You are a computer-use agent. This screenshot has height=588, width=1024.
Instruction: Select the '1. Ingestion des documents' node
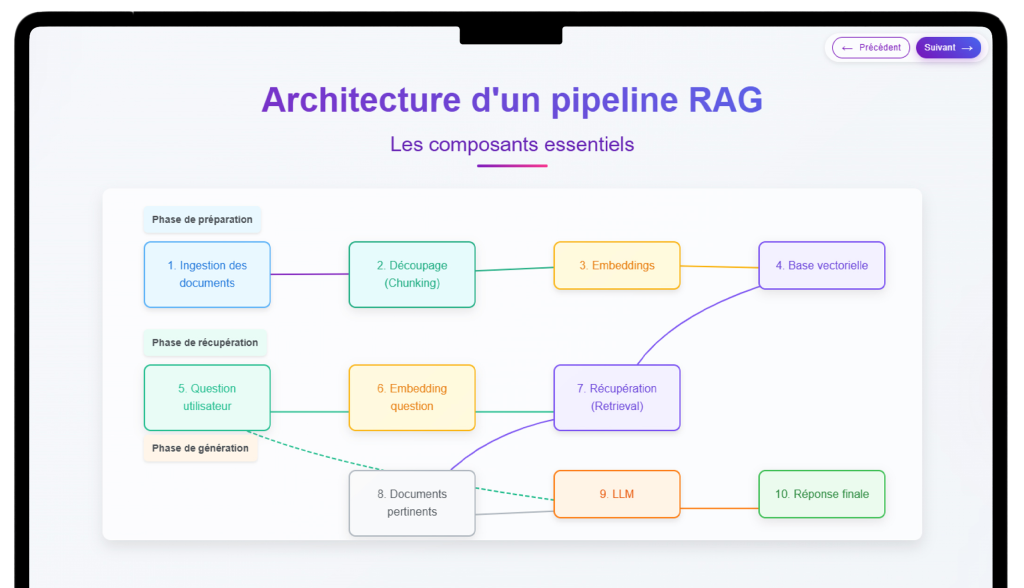207,274
